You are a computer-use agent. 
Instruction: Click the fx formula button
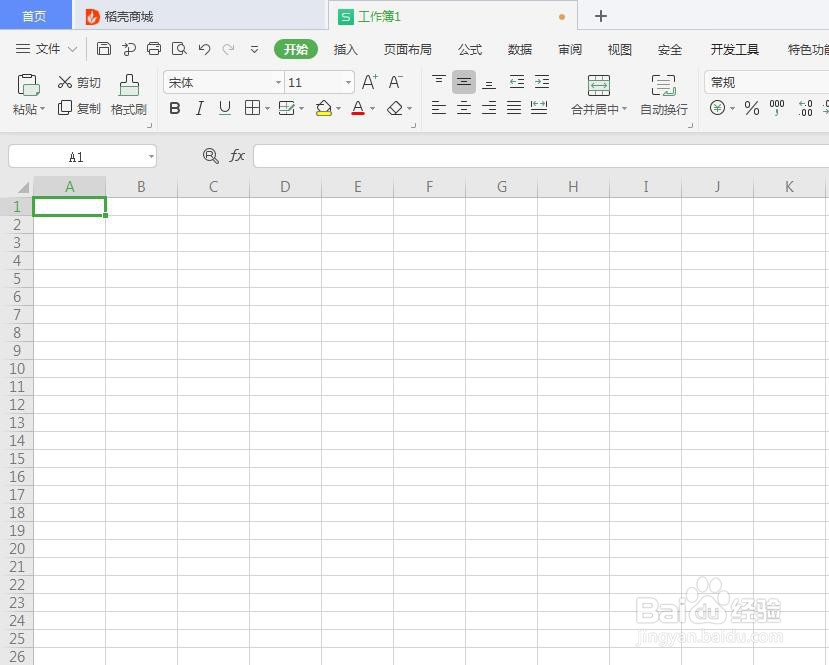tap(237, 156)
